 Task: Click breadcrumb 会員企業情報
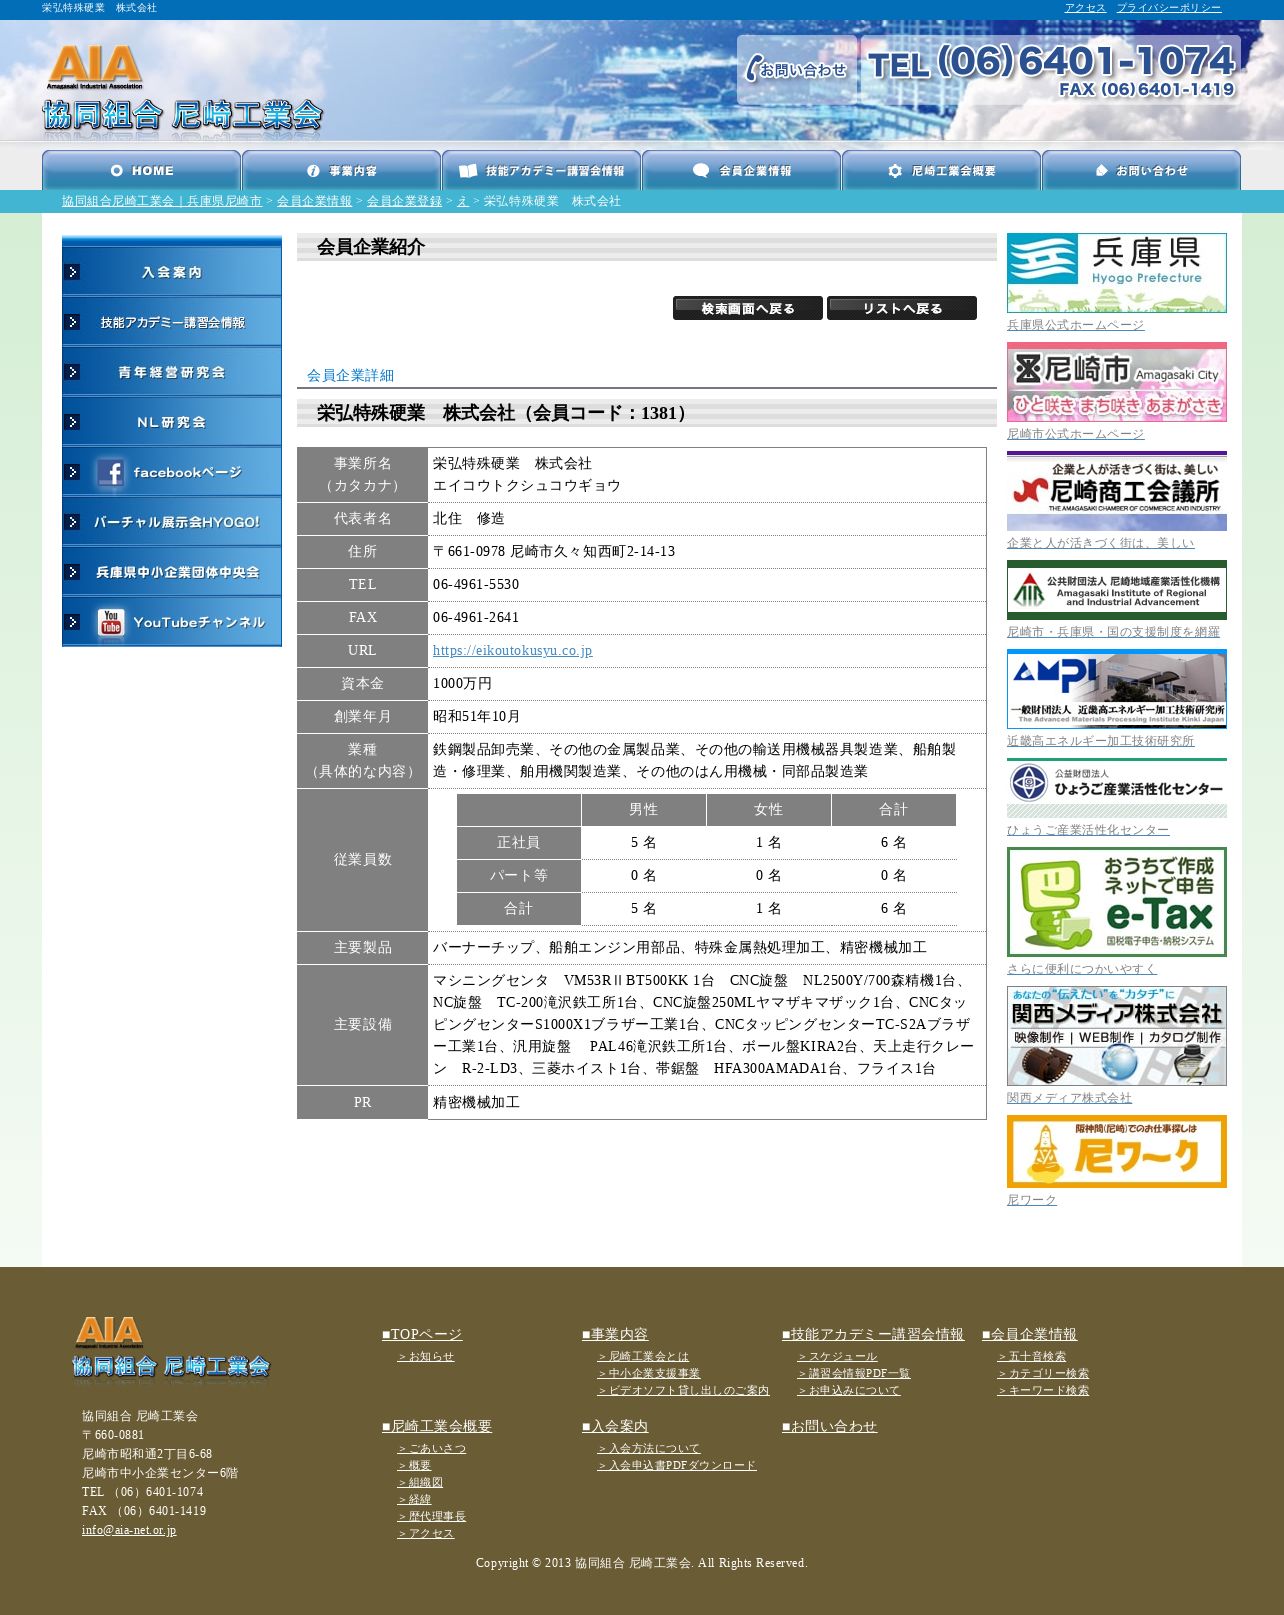click(314, 201)
